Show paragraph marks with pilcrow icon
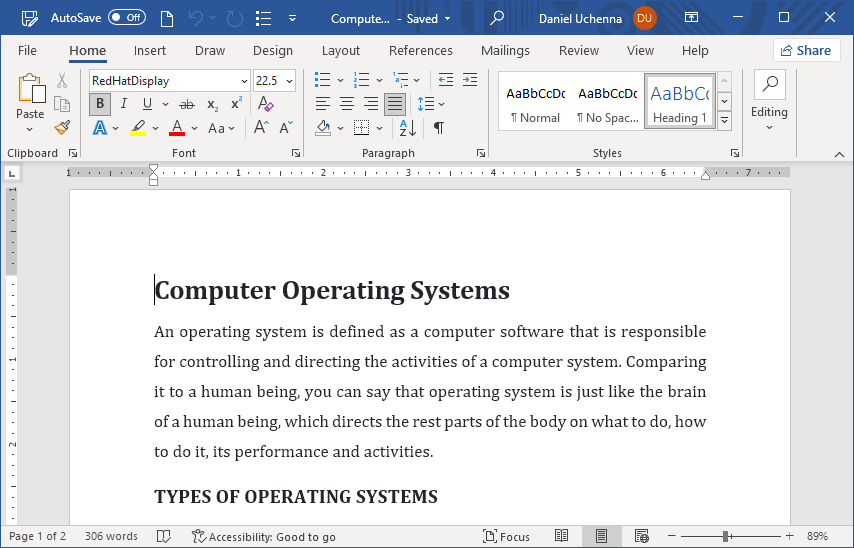The image size is (854, 548). click(438, 128)
